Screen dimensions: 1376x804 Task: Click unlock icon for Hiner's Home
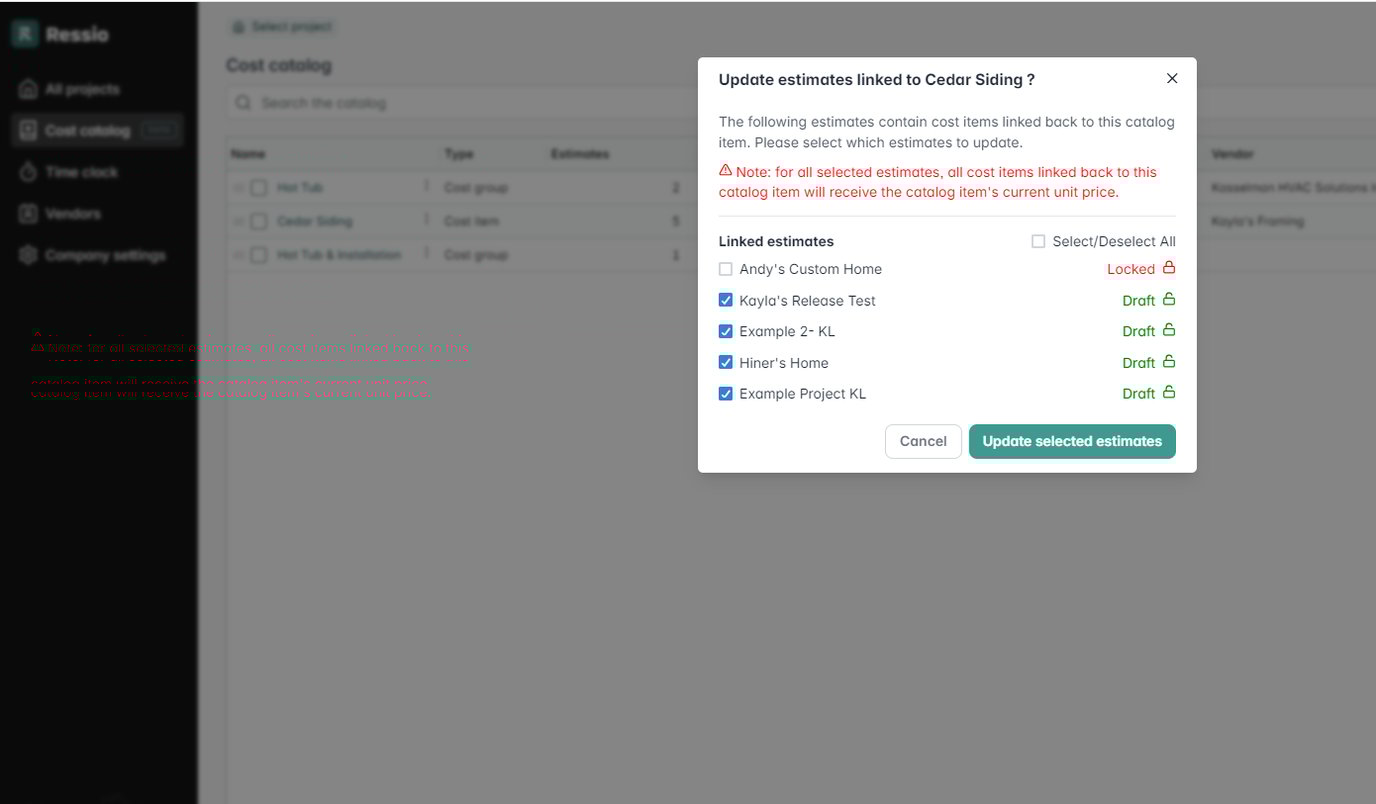(x=1168, y=362)
